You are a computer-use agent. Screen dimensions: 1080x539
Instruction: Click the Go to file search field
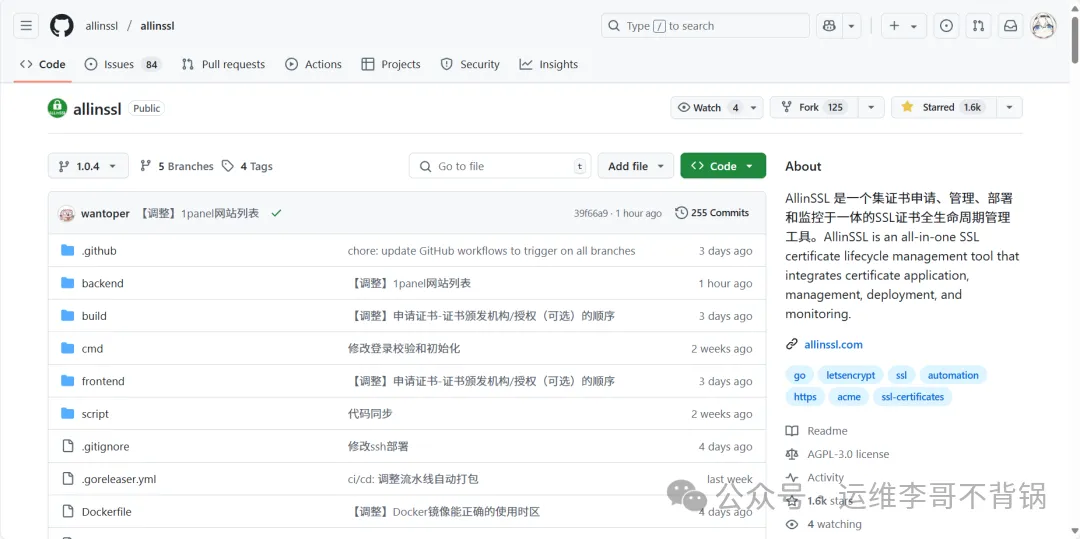[500, 166]
